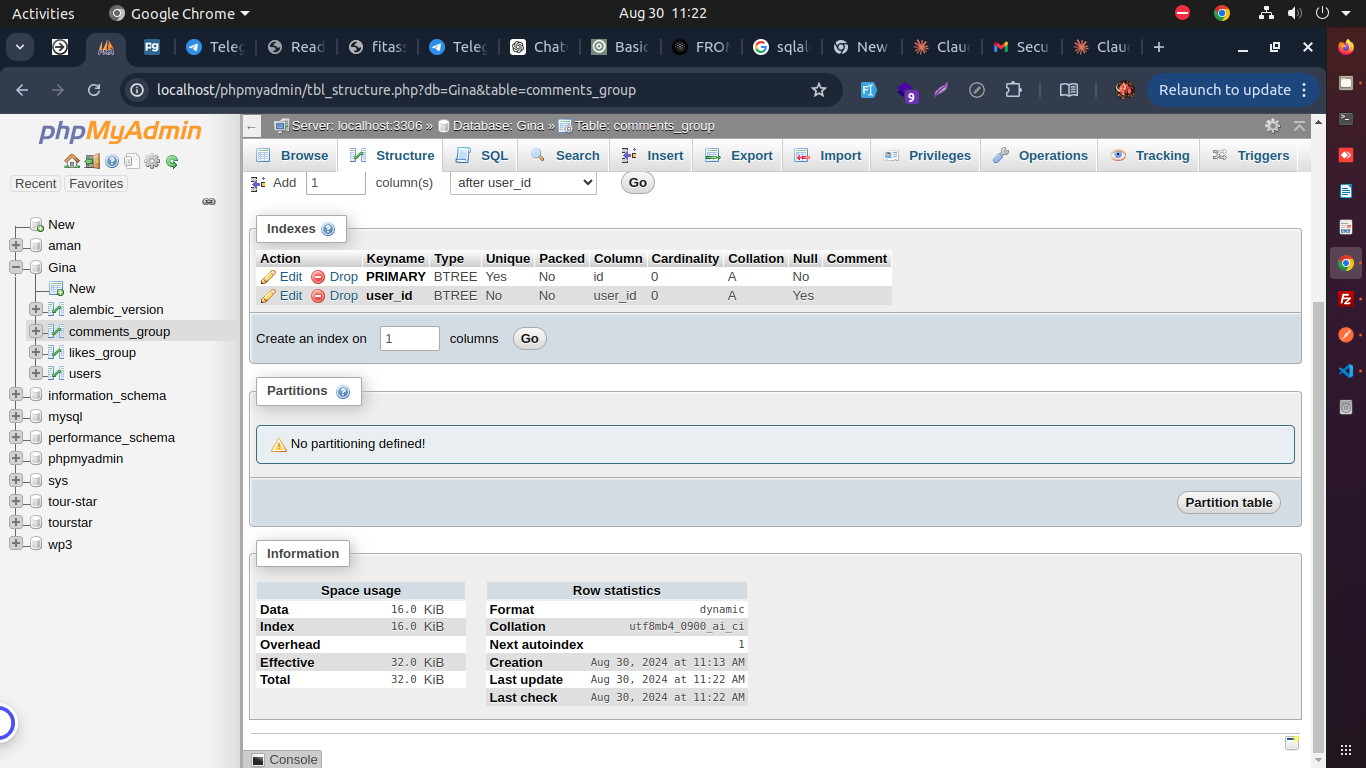
Task: Expand the likes_group table node
Action: pos(36,352)
